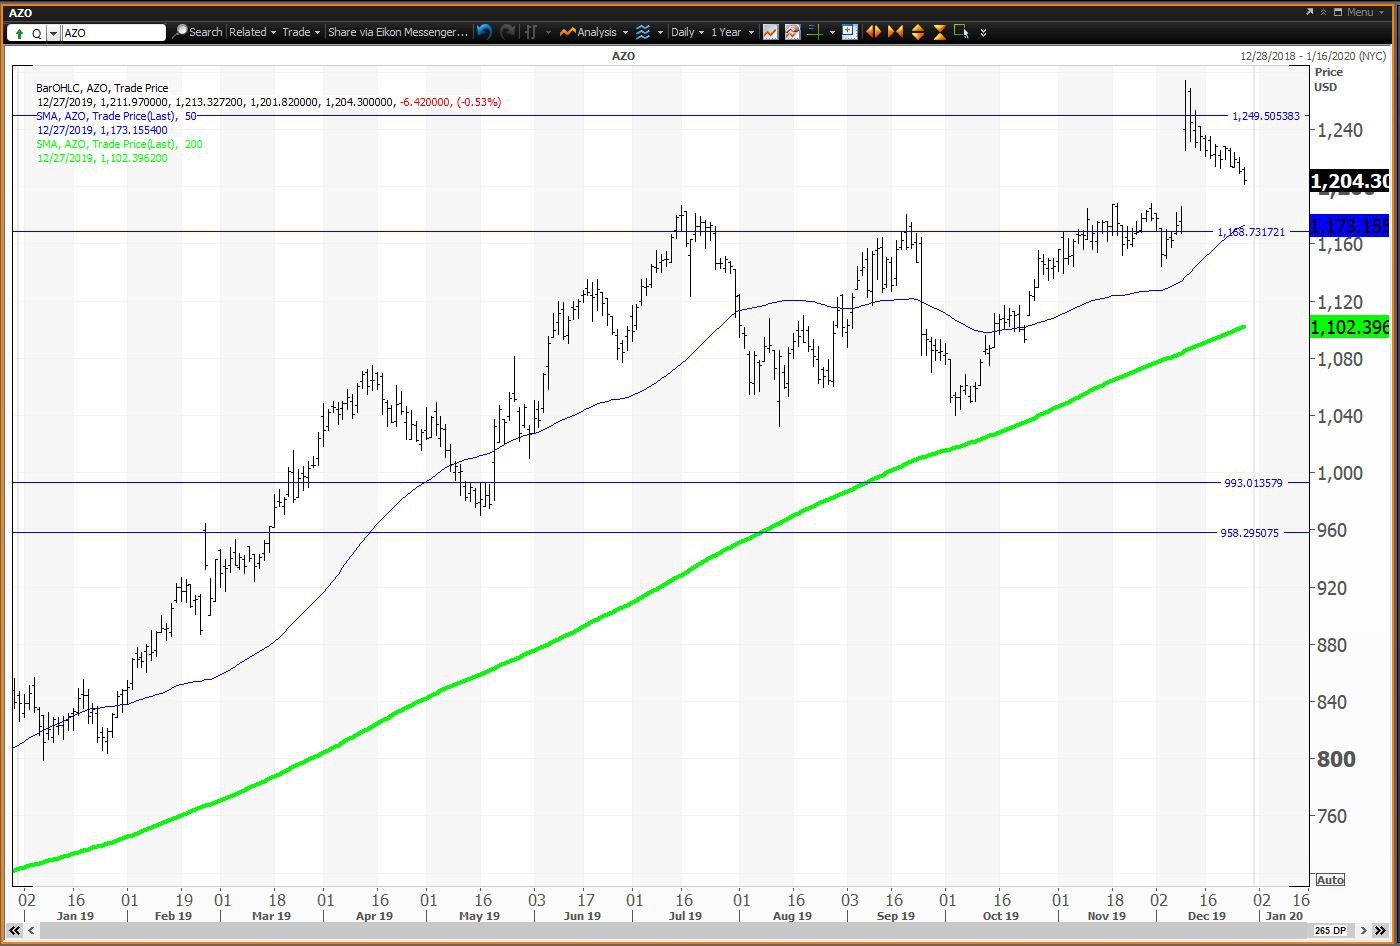Click the 1,168.731721 level label
Image resolution: width=1400 pixels, height=946 pixels.
(1251, 232)
